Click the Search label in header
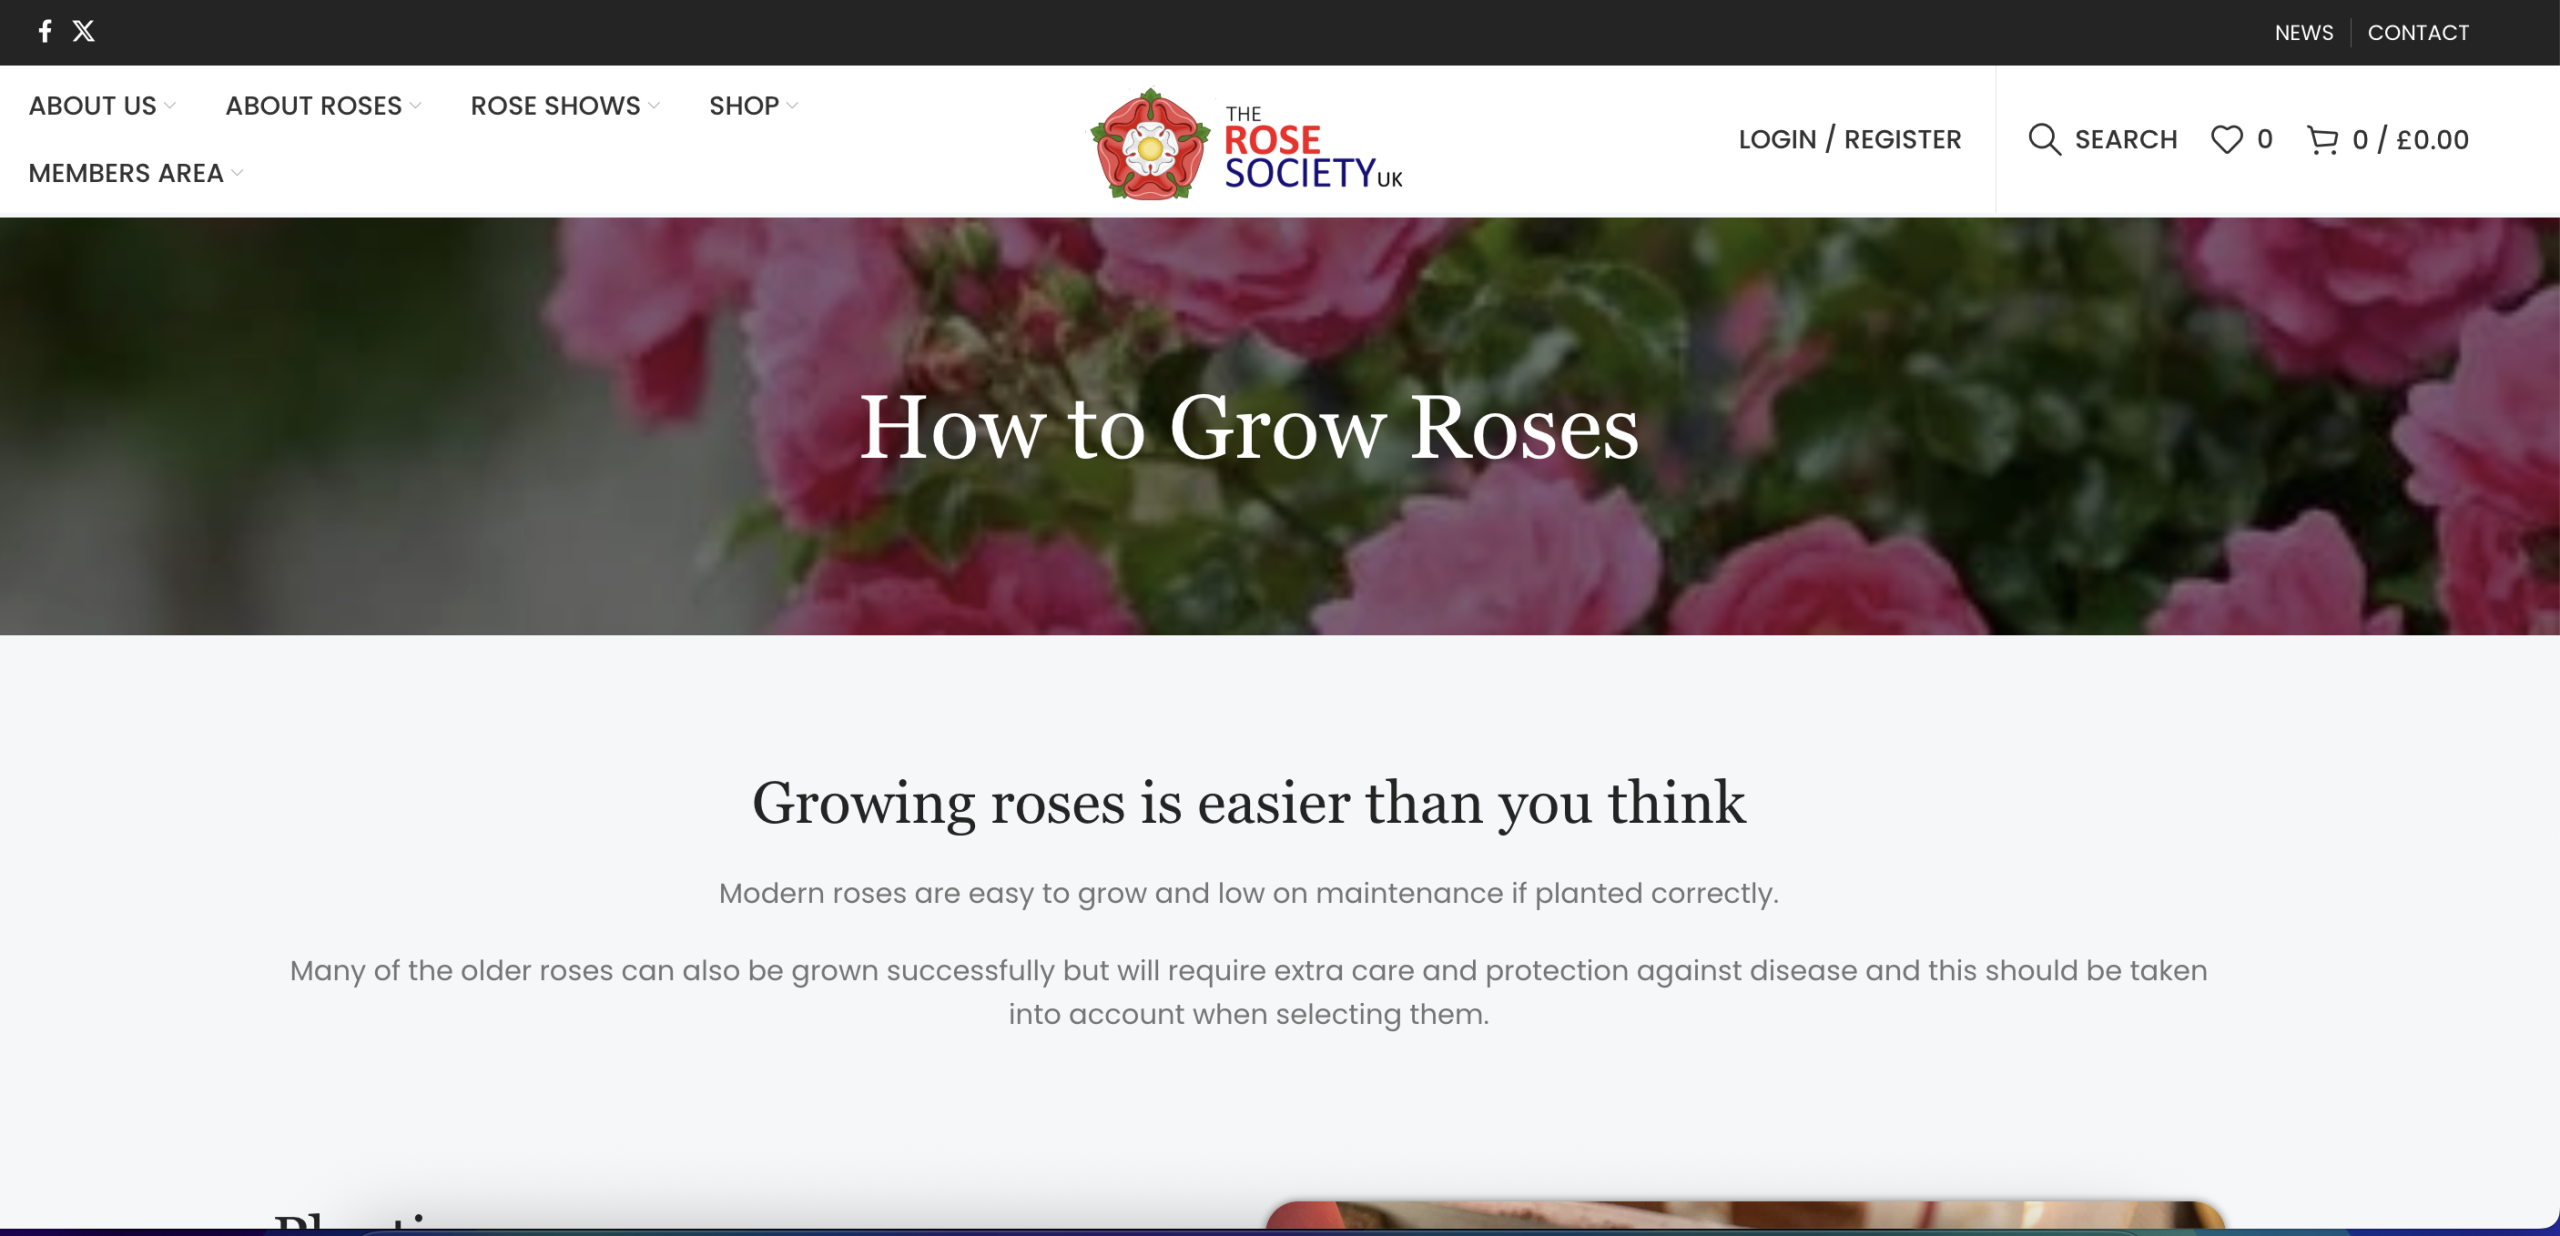This screenshot has width=2560, height=1236. coord(2125,140)
